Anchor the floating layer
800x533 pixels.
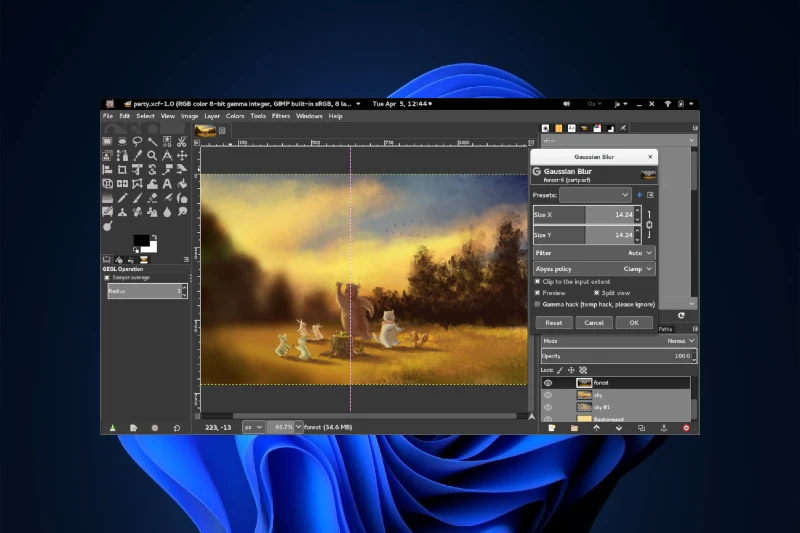pos(664,428)
